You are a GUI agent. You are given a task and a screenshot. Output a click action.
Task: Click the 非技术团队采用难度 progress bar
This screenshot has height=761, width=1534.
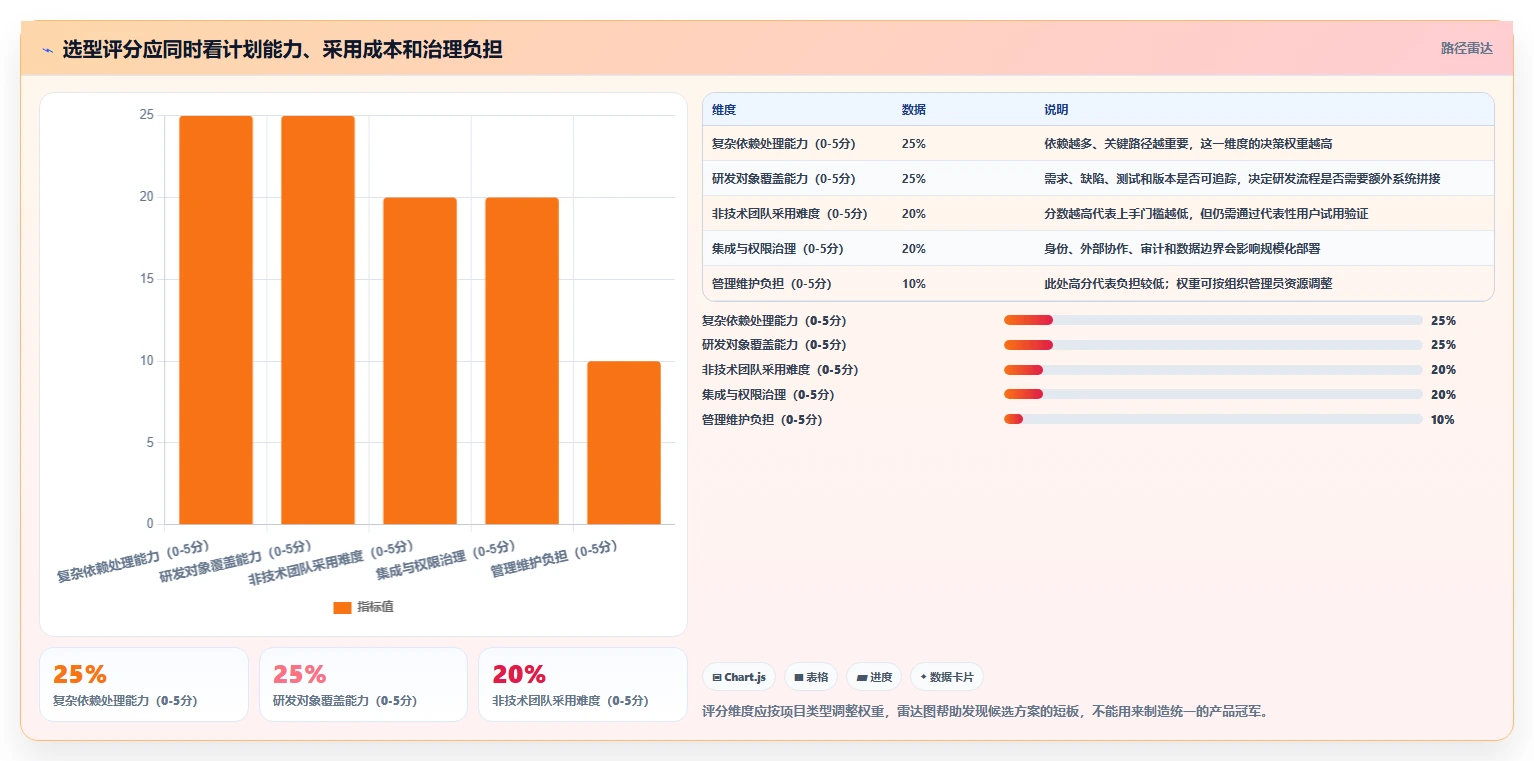coord(1213,370)
